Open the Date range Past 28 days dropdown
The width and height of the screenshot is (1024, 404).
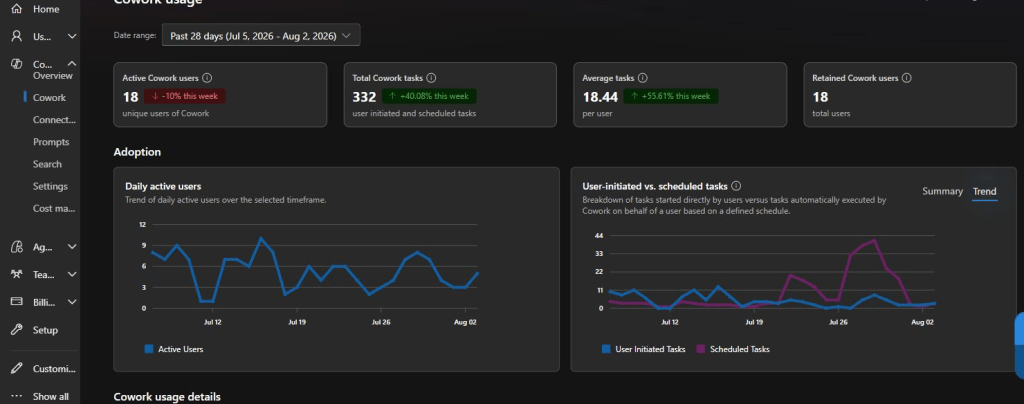point(261,36)
